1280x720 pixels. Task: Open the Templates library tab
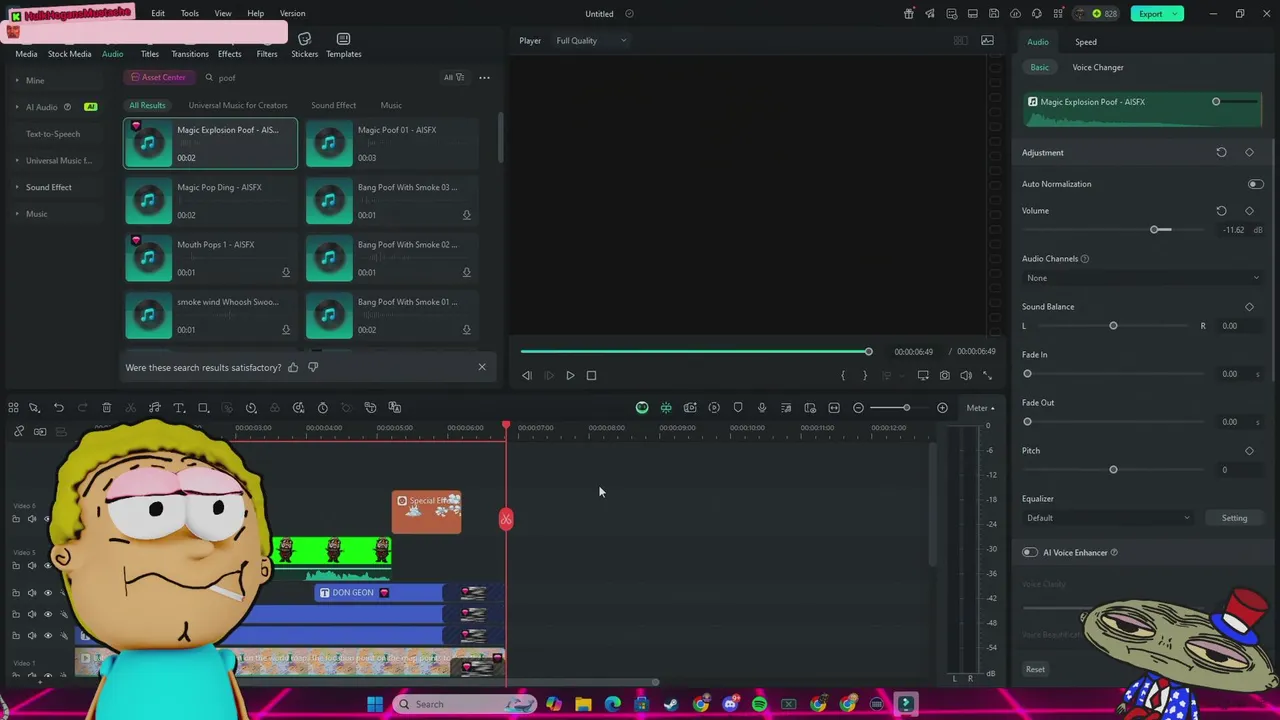[343, 46]
